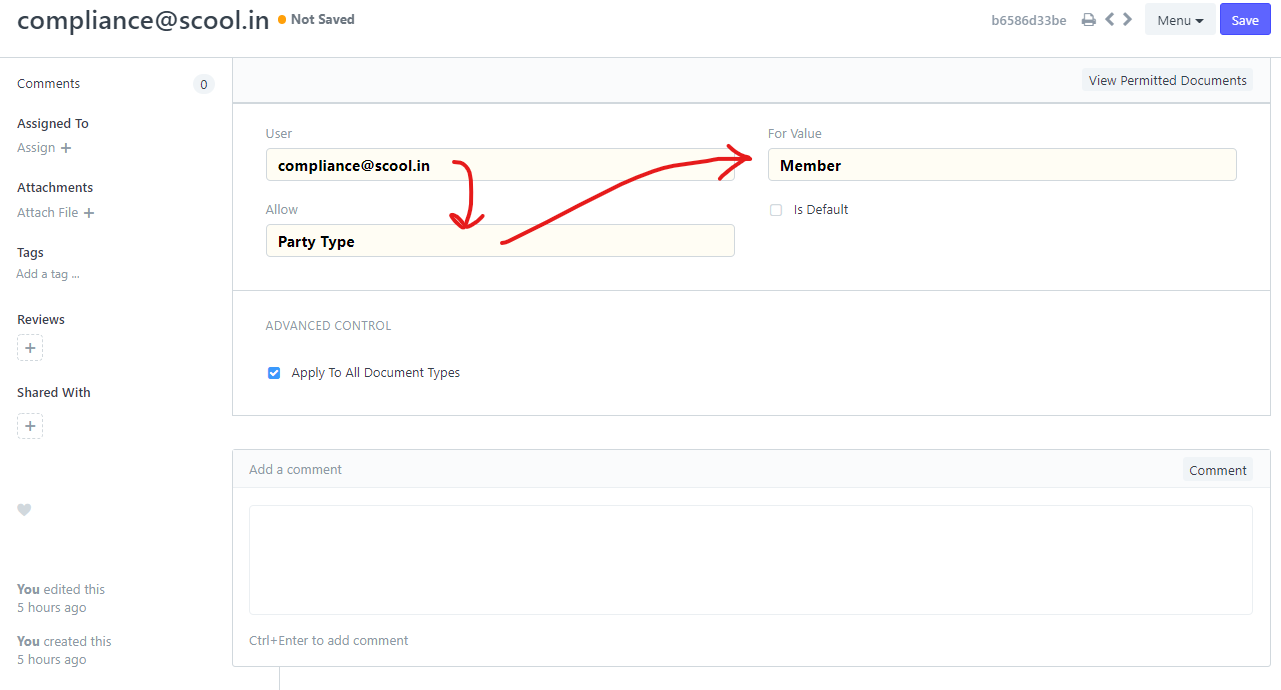This screenshot has width=1281, height=690.
Task: Click the ADVANCED CONTROL section heading
Action: click(x=328, y=326)
